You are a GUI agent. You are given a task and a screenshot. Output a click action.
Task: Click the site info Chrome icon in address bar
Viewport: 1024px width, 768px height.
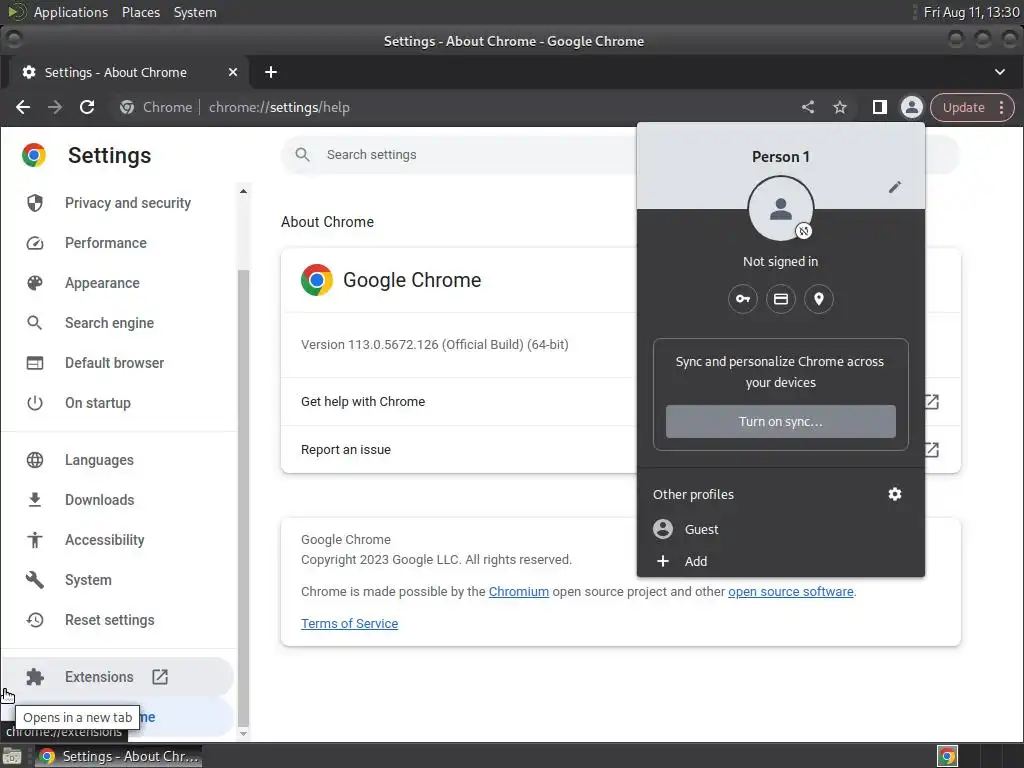click(x=127, y=107)
